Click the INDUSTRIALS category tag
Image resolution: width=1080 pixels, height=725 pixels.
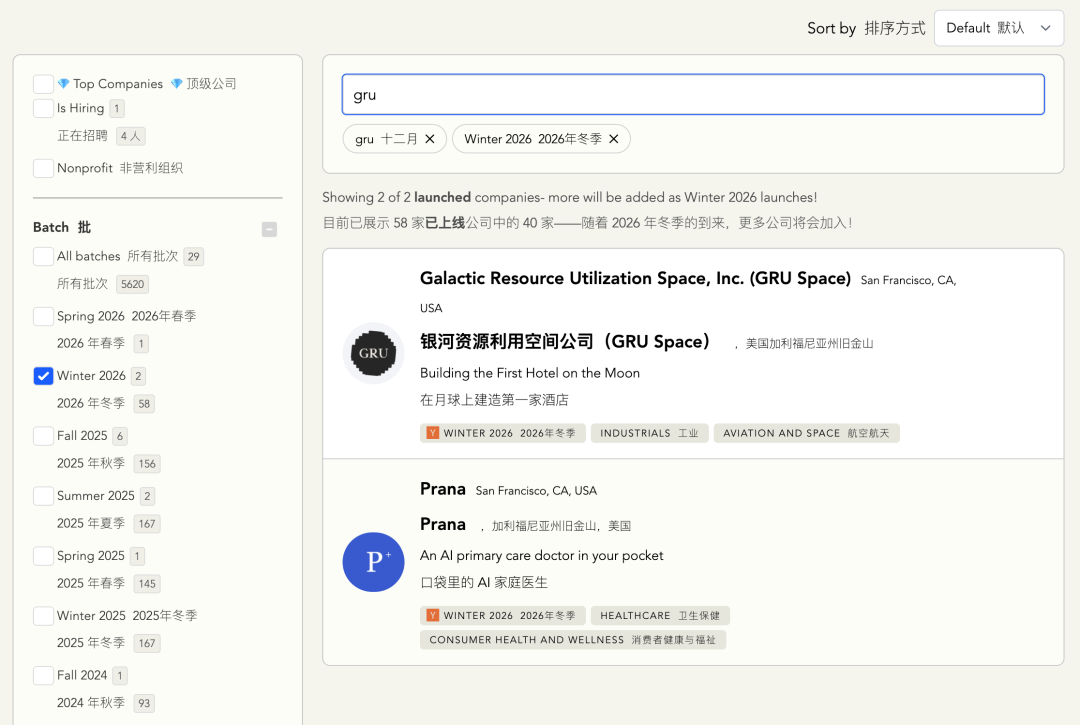coord(649,433)
